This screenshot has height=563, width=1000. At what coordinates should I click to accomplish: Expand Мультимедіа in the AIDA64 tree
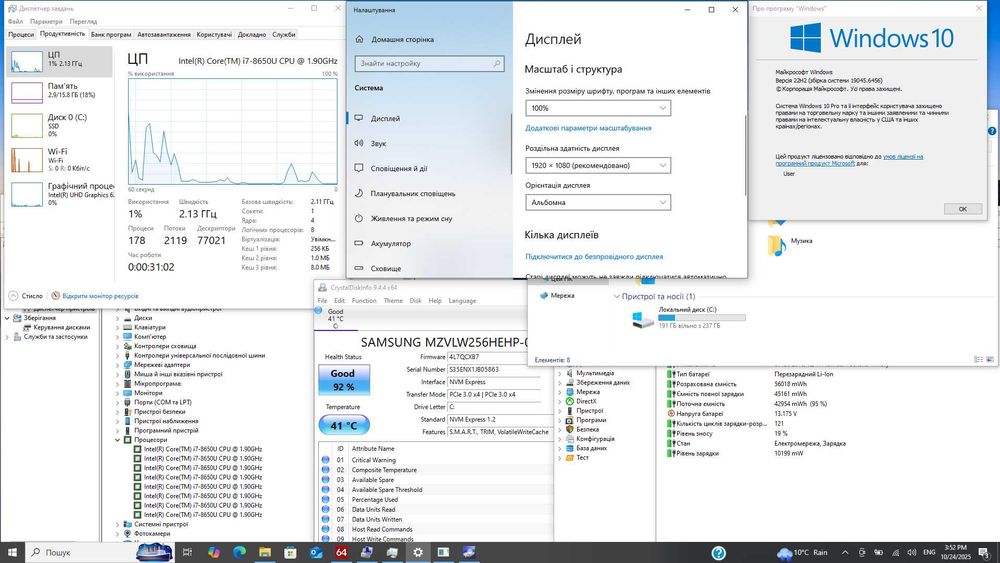(560, 373)
